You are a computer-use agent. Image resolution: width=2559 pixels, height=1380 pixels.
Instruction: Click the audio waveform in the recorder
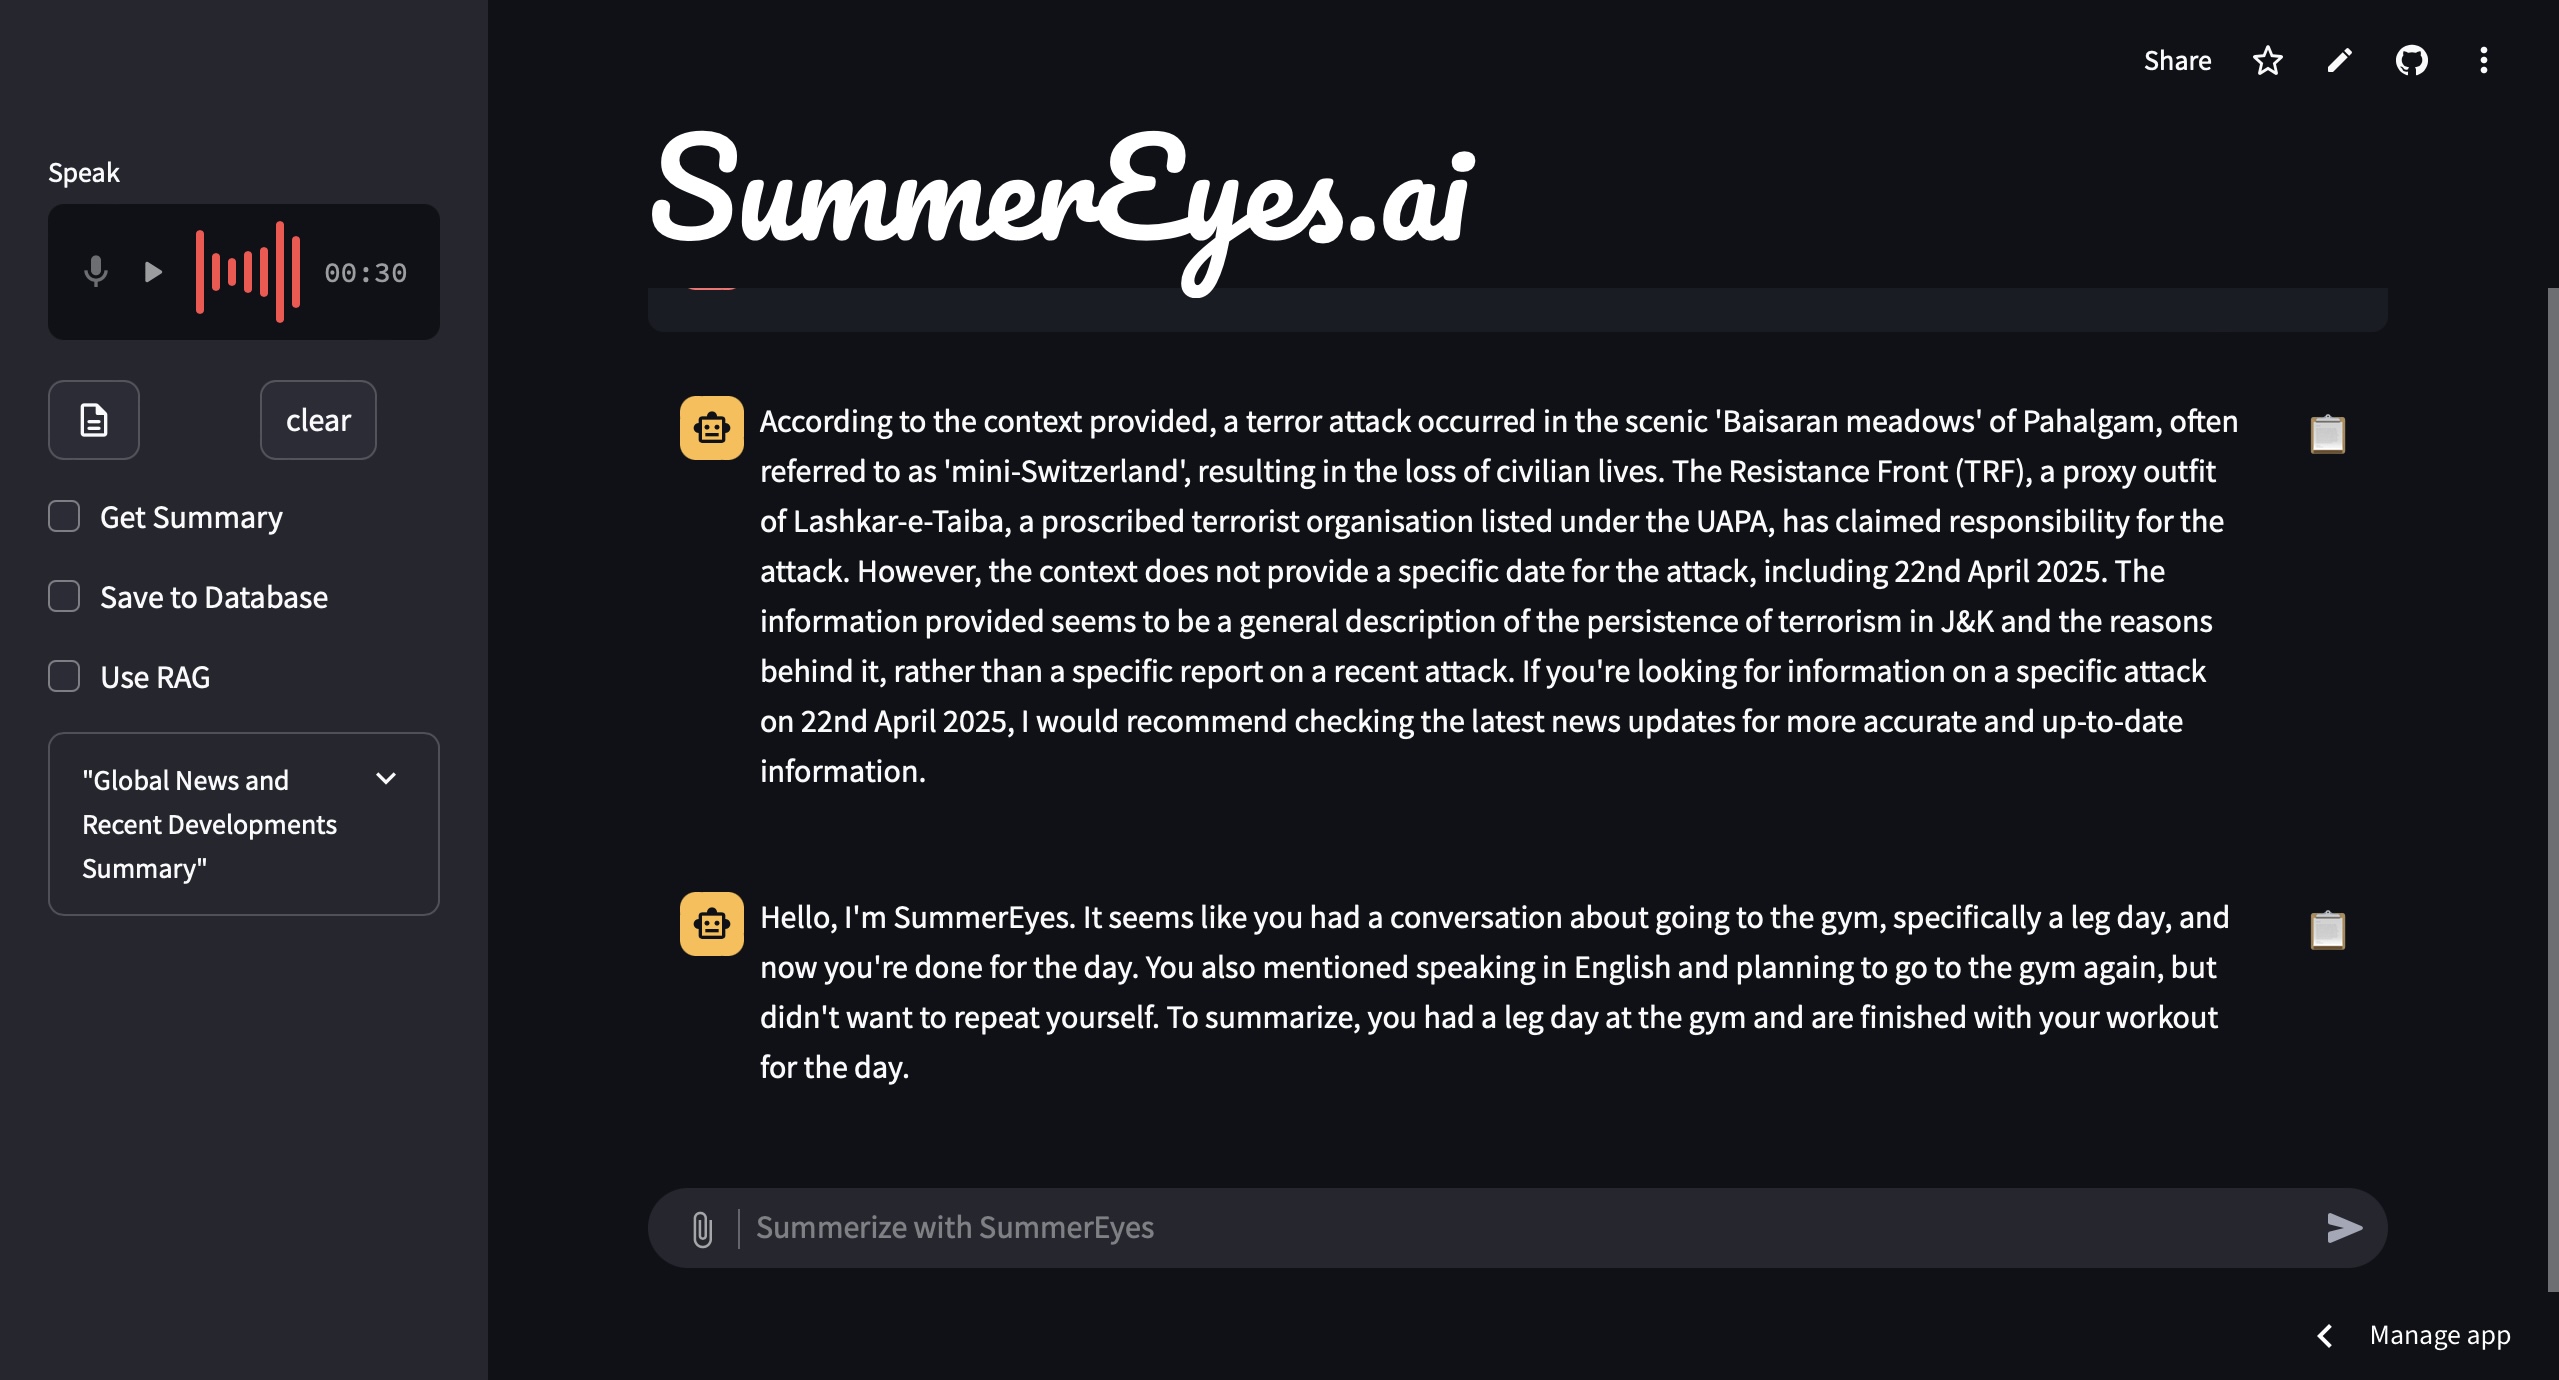coord(248,272)
